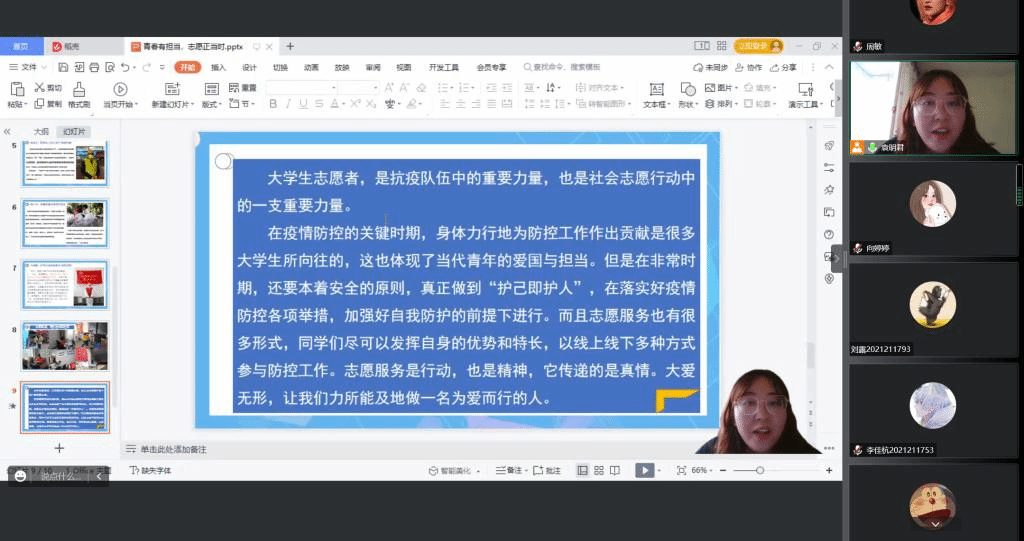1024x541 pixels.
Task: Expand the File (文件) menu
Action: (x=27, y=67)
